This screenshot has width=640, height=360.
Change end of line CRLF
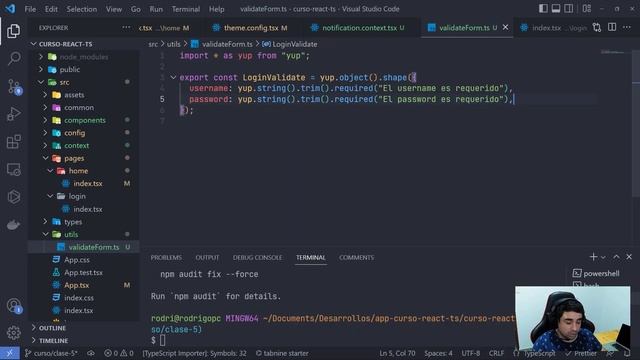click(496, 353)
